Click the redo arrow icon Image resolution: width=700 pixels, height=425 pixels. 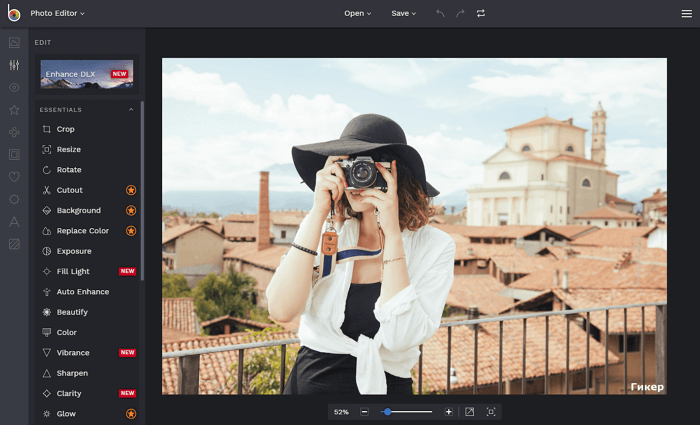[460, 13]
